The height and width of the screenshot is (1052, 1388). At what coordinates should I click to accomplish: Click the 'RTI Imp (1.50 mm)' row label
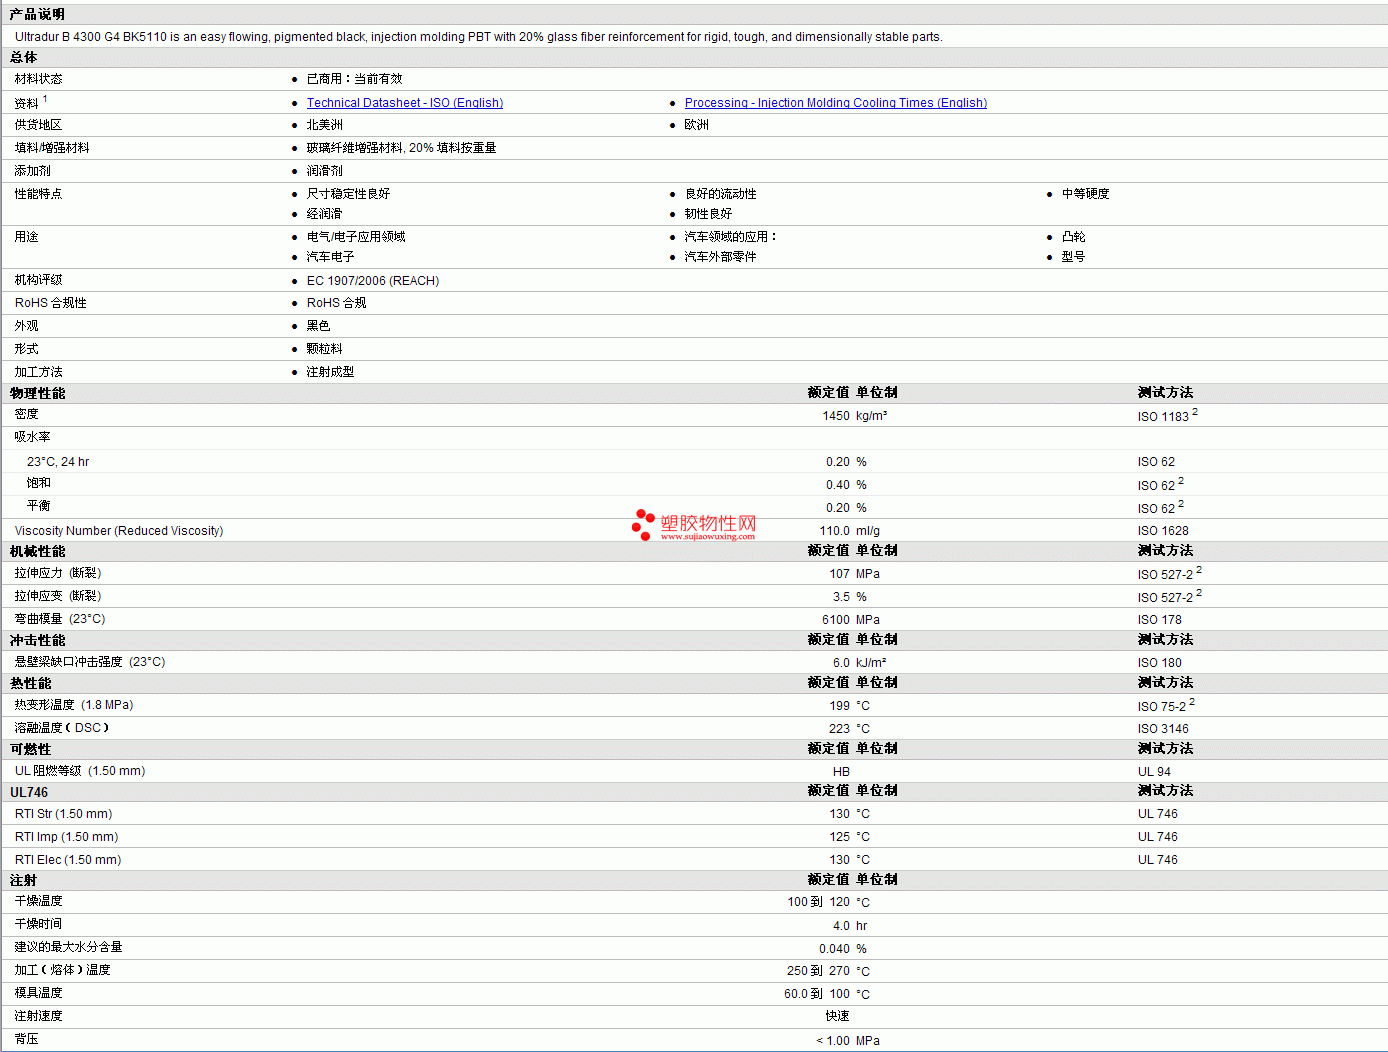66,837
